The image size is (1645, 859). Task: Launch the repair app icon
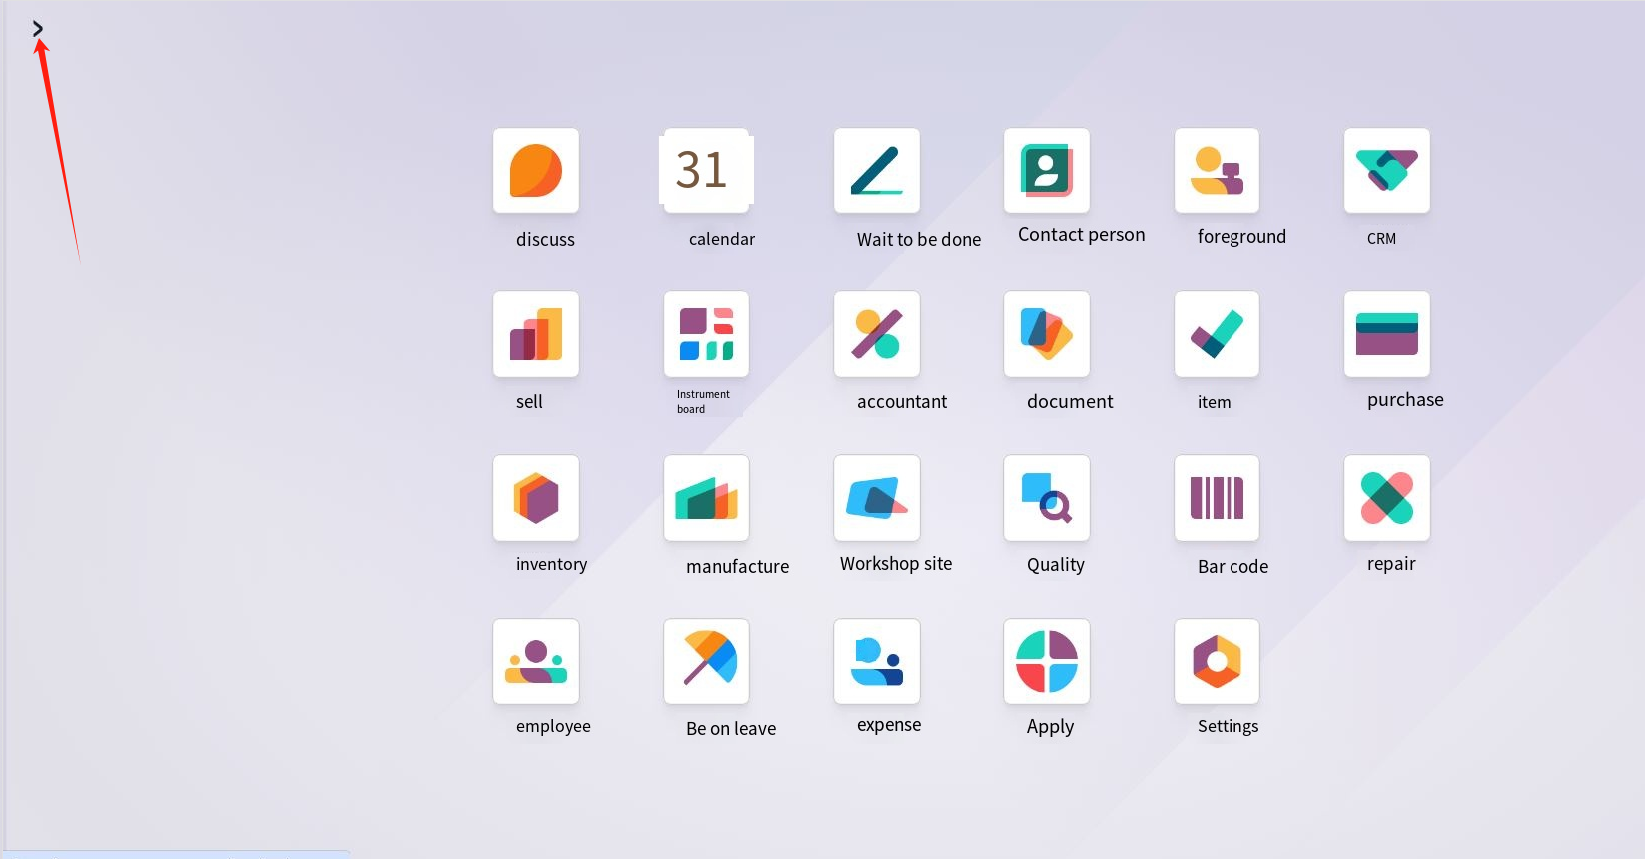(x=1387, y=498)
